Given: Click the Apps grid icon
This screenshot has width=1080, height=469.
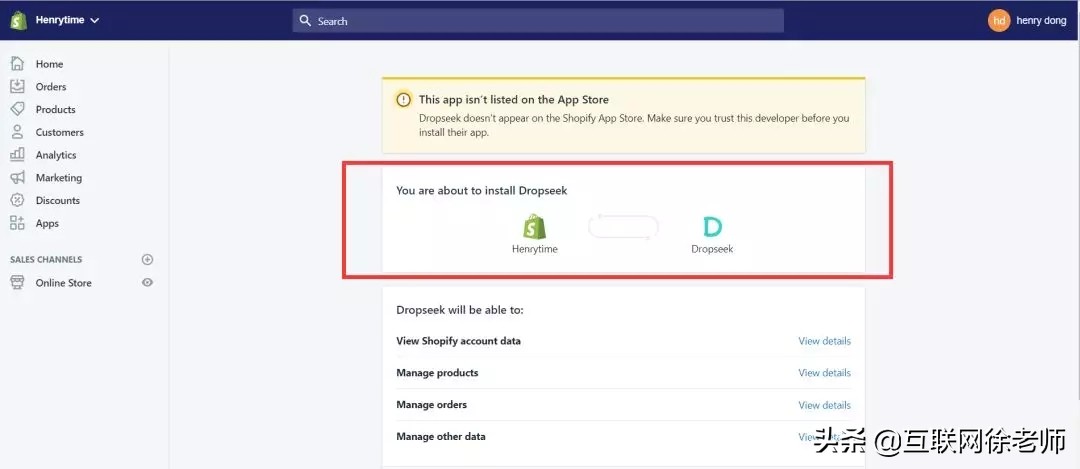Looking at the screenshot, I should pyautogui.click(x=17, y=223).
